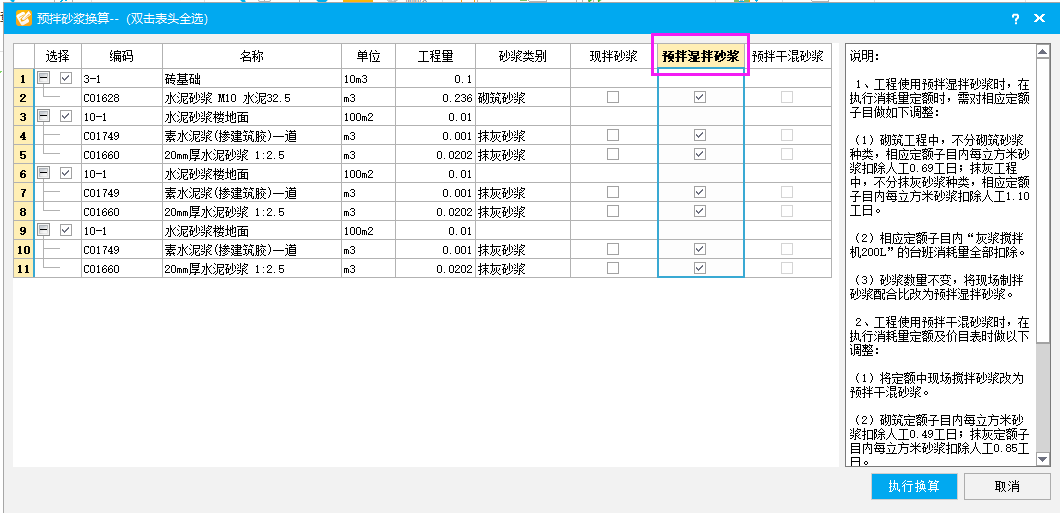Click the app logo in the title bar
Screen dimensions: 1060x513
pos(23,18)
